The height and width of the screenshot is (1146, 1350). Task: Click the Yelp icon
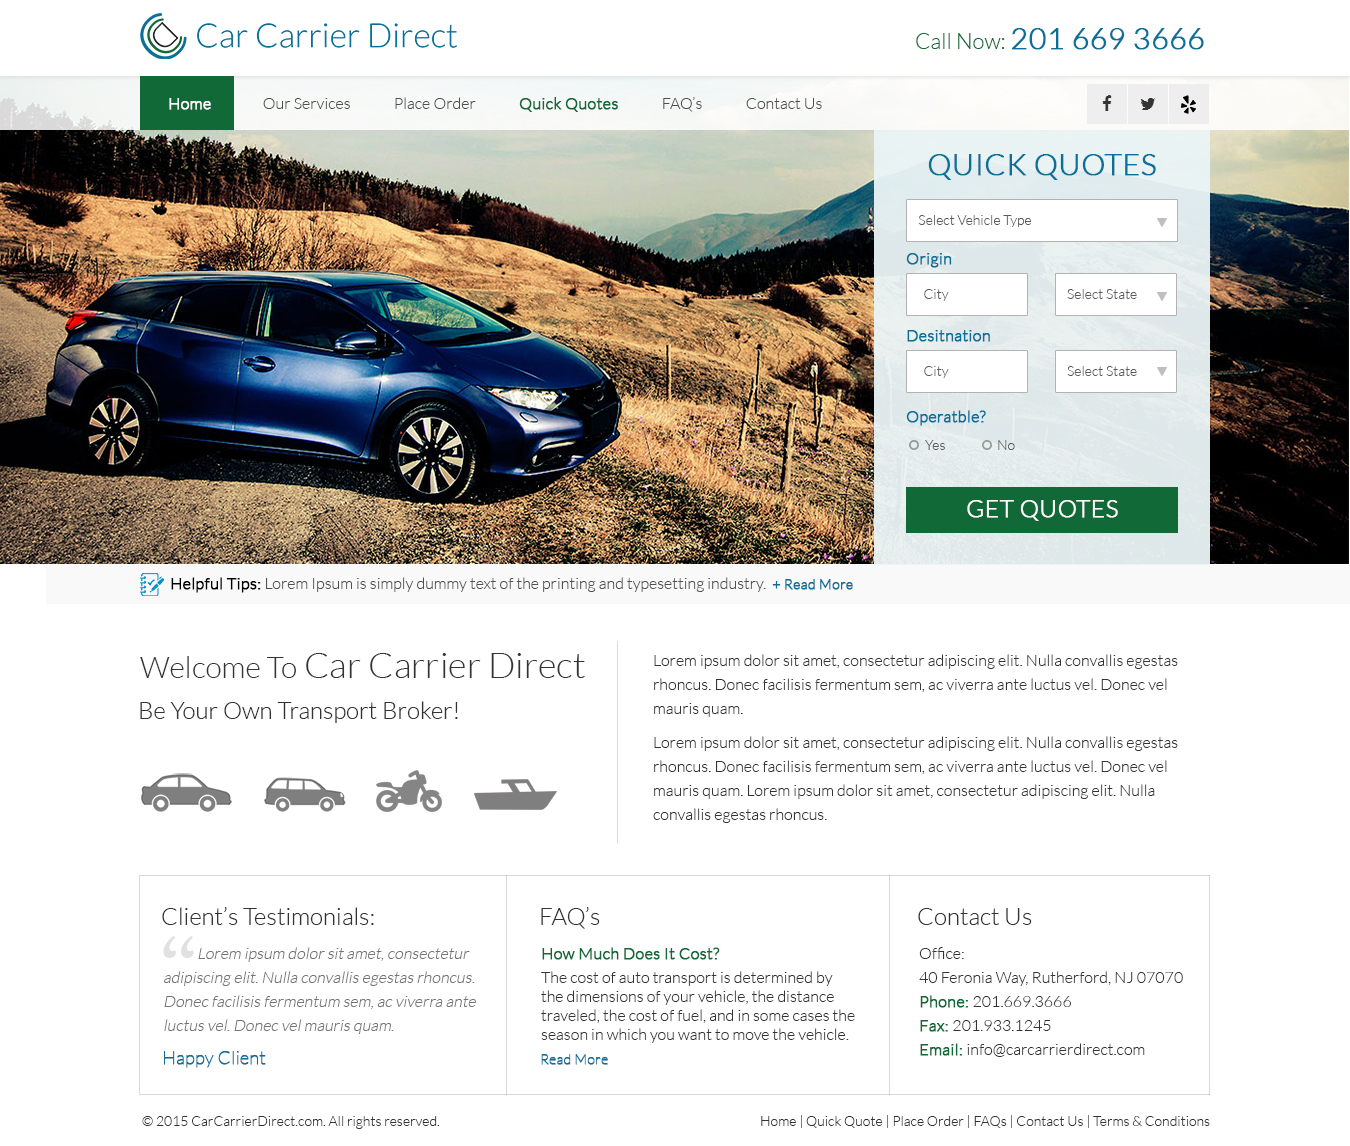pos(1188,103)
